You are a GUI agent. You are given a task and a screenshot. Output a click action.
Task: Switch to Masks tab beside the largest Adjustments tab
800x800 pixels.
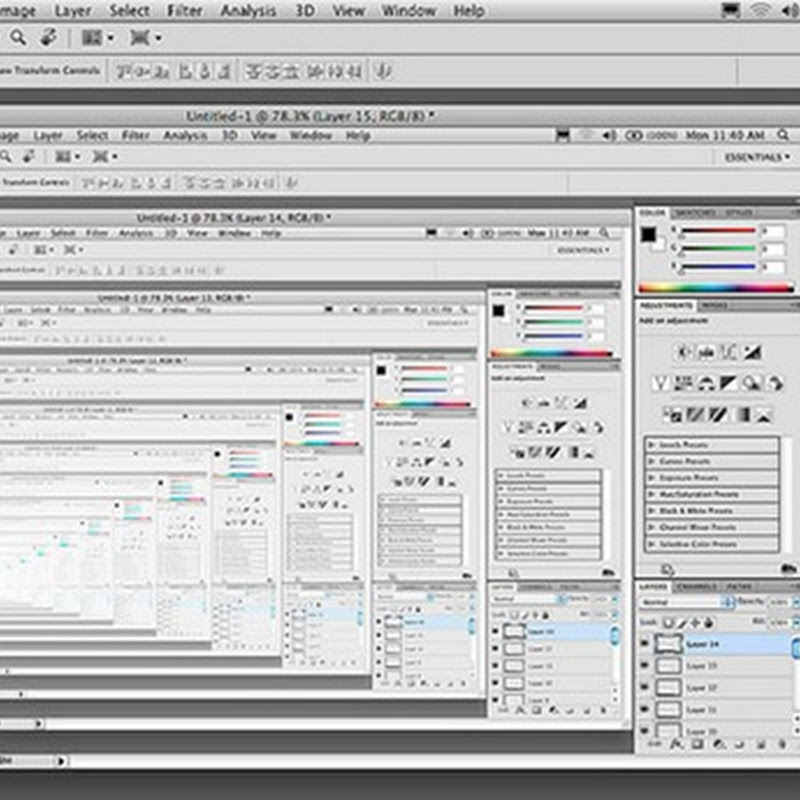[715, 306]
